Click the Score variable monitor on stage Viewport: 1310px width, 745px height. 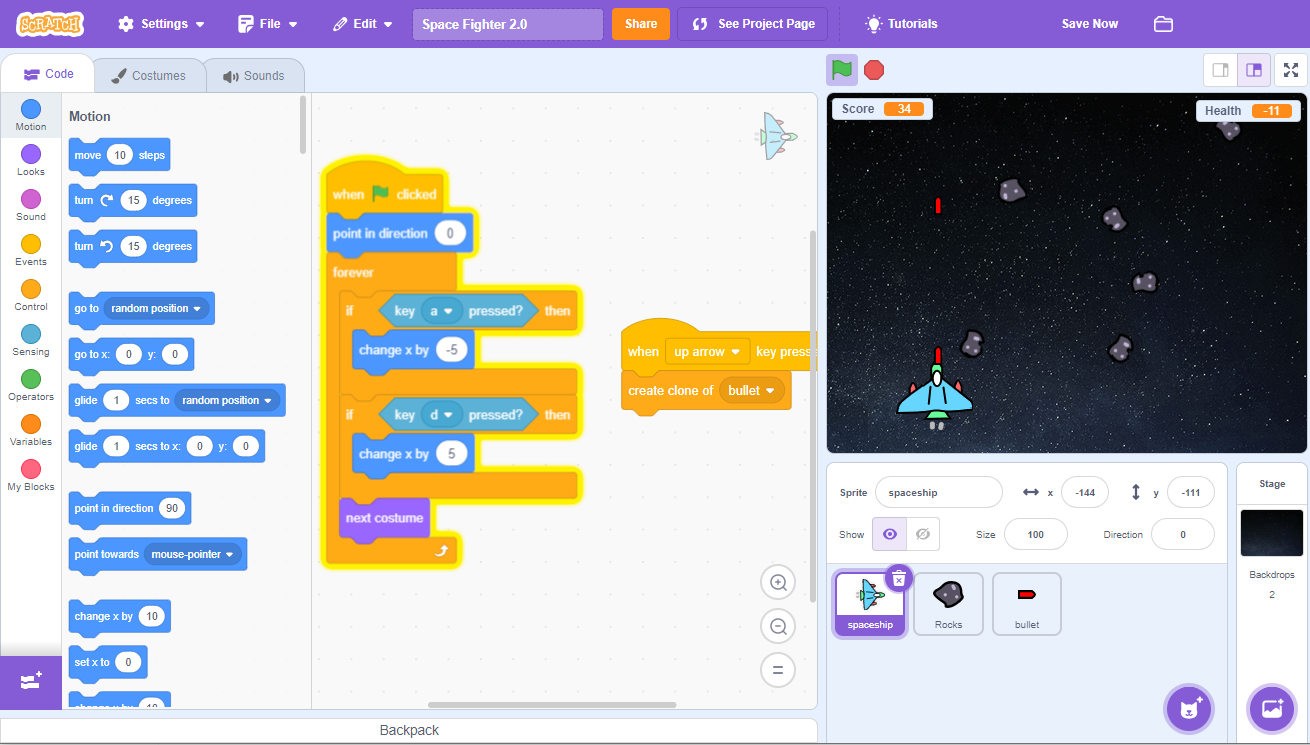tap(882, 109)
